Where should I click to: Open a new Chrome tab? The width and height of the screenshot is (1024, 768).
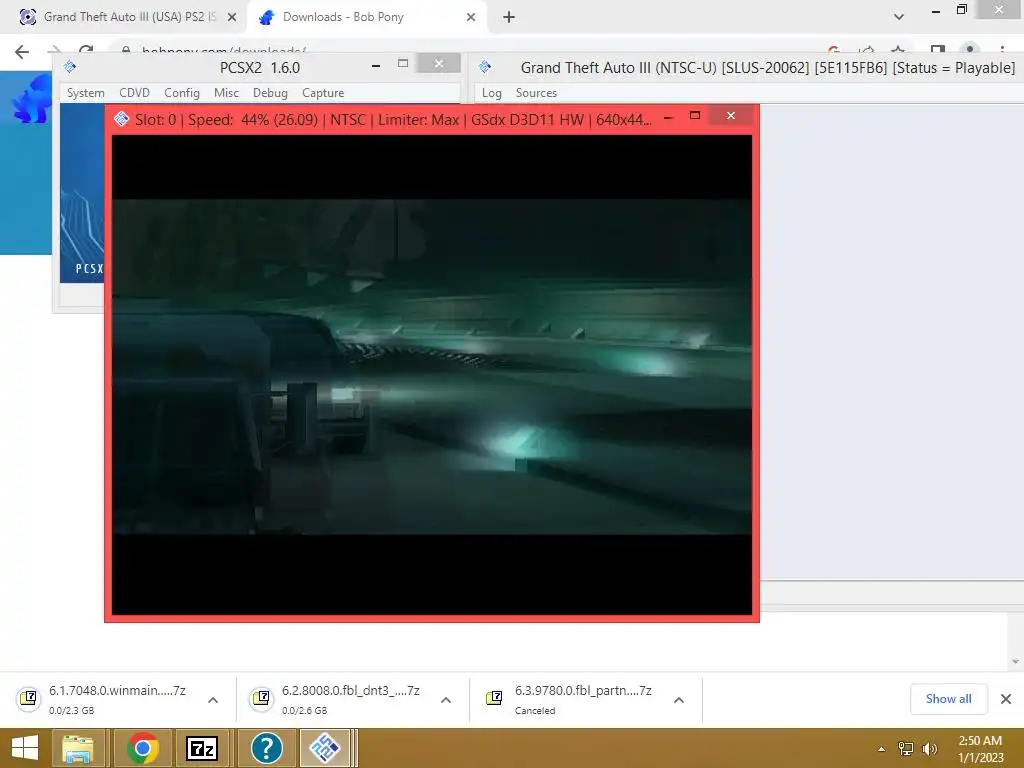click(509, 18)
